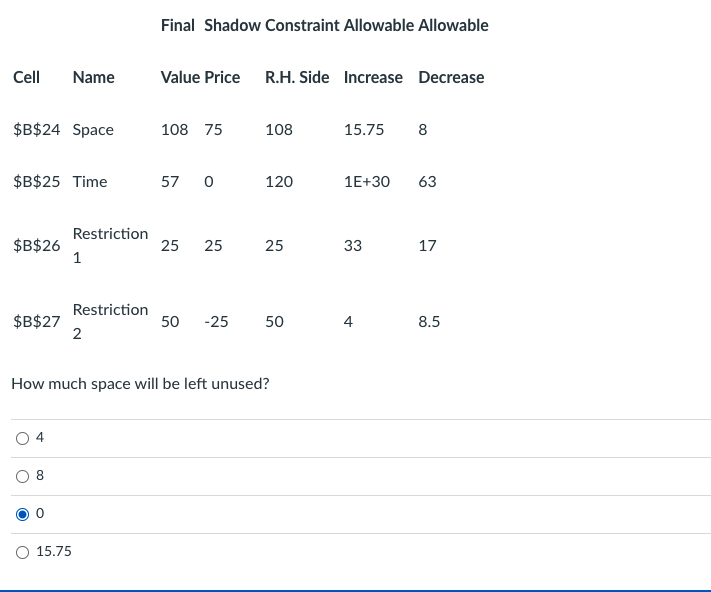Click the "Time" constraint name

tap(90, 181)
